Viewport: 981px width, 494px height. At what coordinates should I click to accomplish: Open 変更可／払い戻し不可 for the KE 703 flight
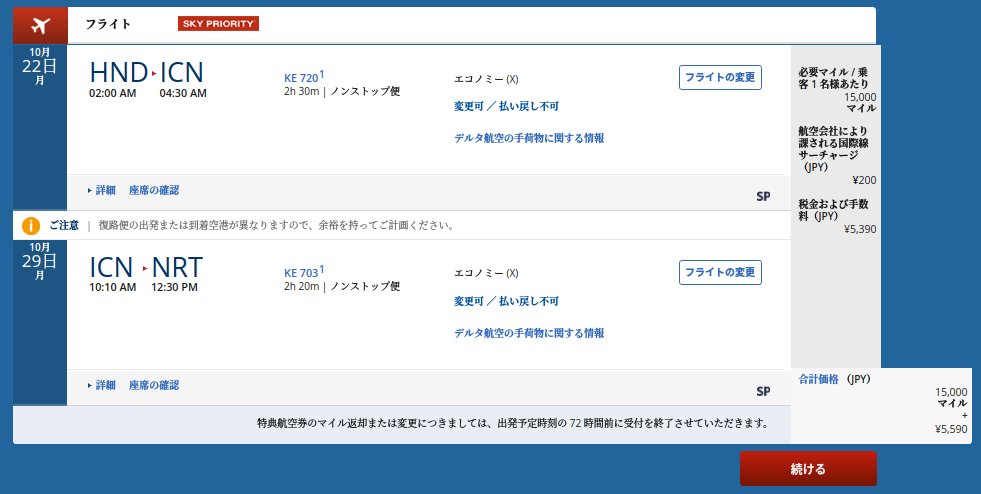pos(506,301)
